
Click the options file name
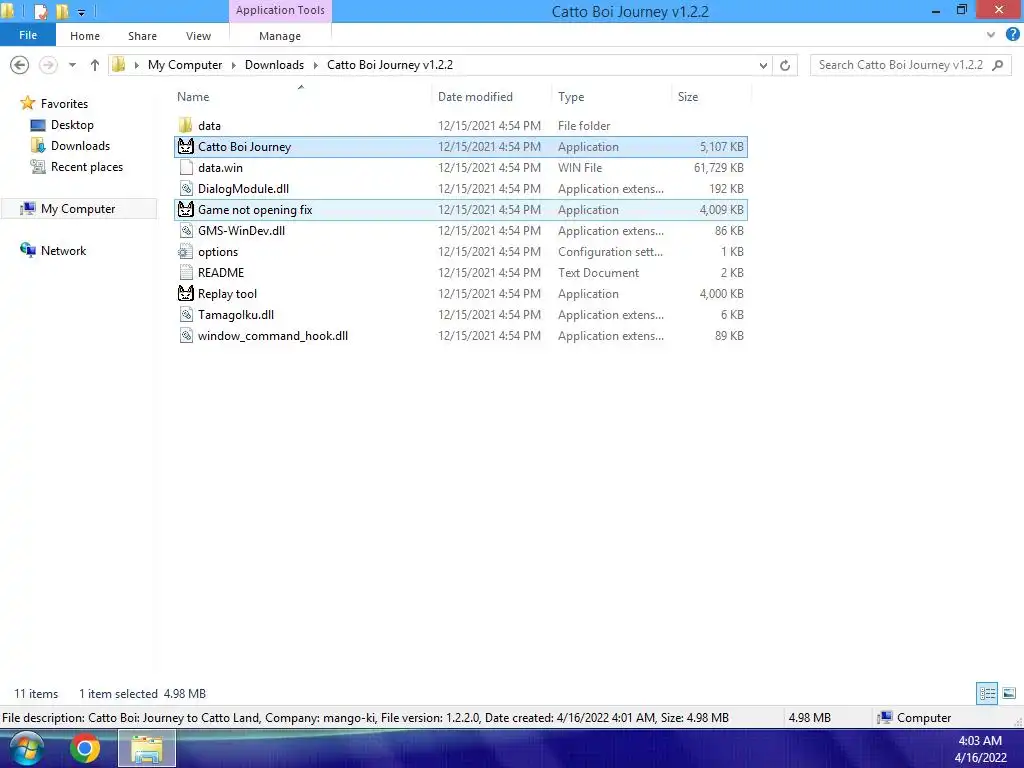(217, 251)
